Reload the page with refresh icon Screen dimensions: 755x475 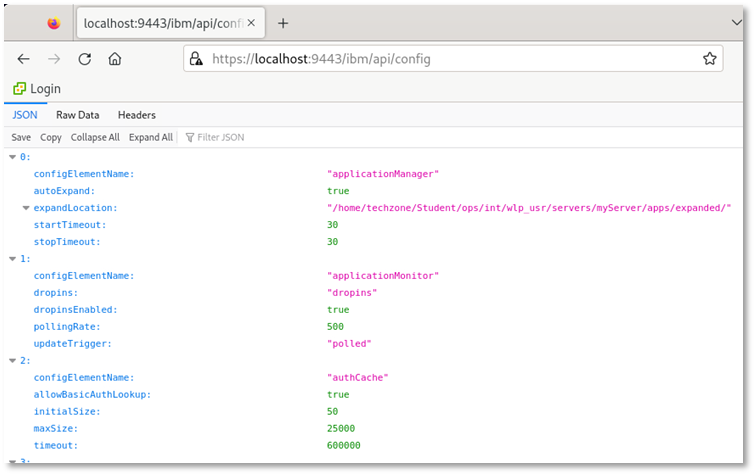point(85,59)
